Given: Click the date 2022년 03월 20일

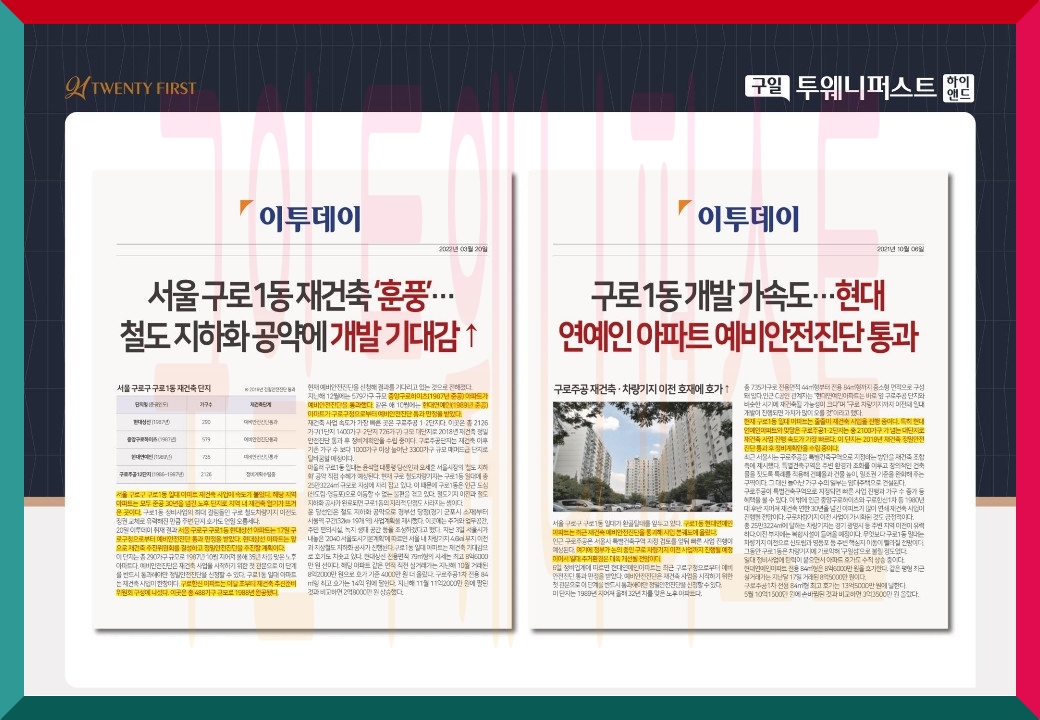Looking at the screenshot, I should click(462, 250).
